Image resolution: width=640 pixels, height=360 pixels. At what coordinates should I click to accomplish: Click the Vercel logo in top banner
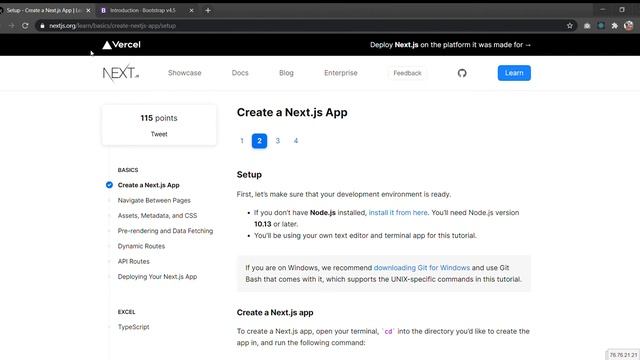coord(121,45)
